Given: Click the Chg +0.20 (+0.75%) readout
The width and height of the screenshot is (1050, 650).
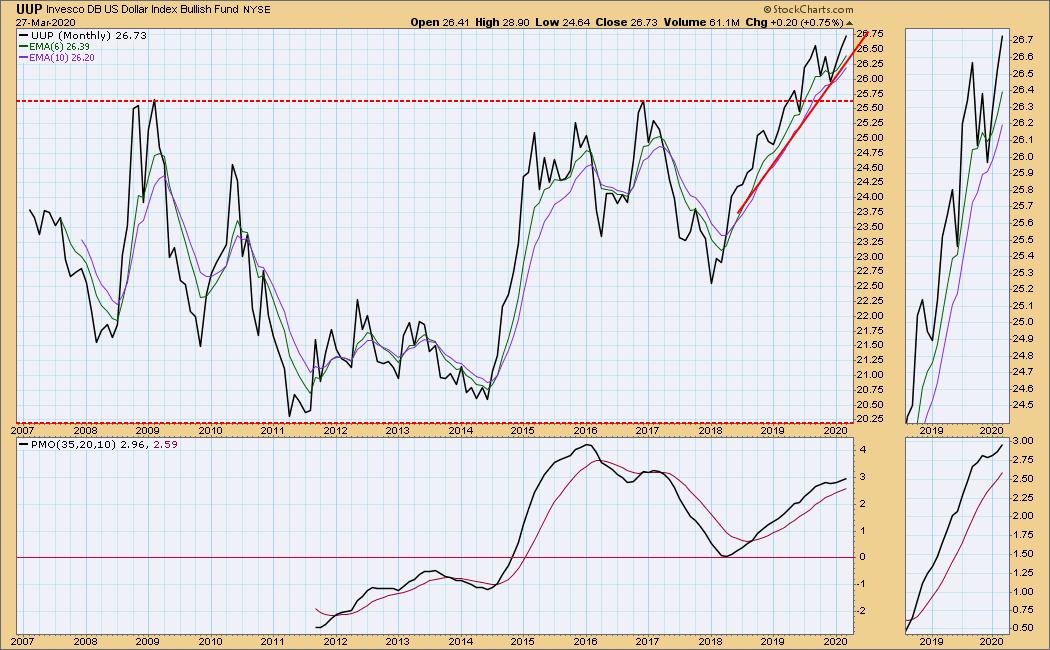Looking at the screenshot, I should tap(795, 22).
